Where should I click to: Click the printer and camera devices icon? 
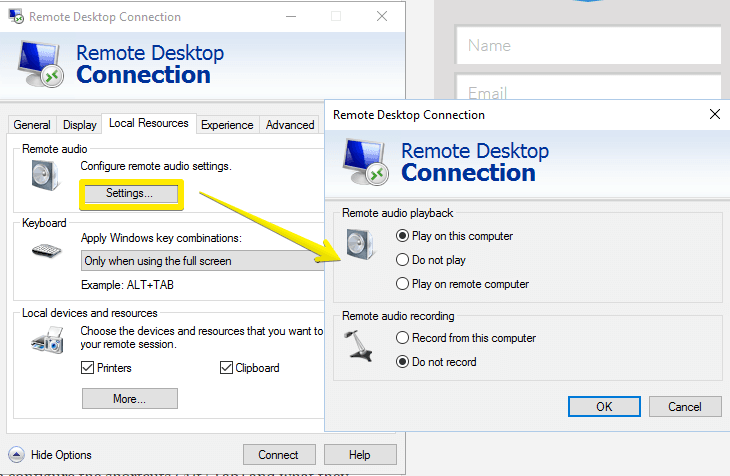tap(47, 340)
